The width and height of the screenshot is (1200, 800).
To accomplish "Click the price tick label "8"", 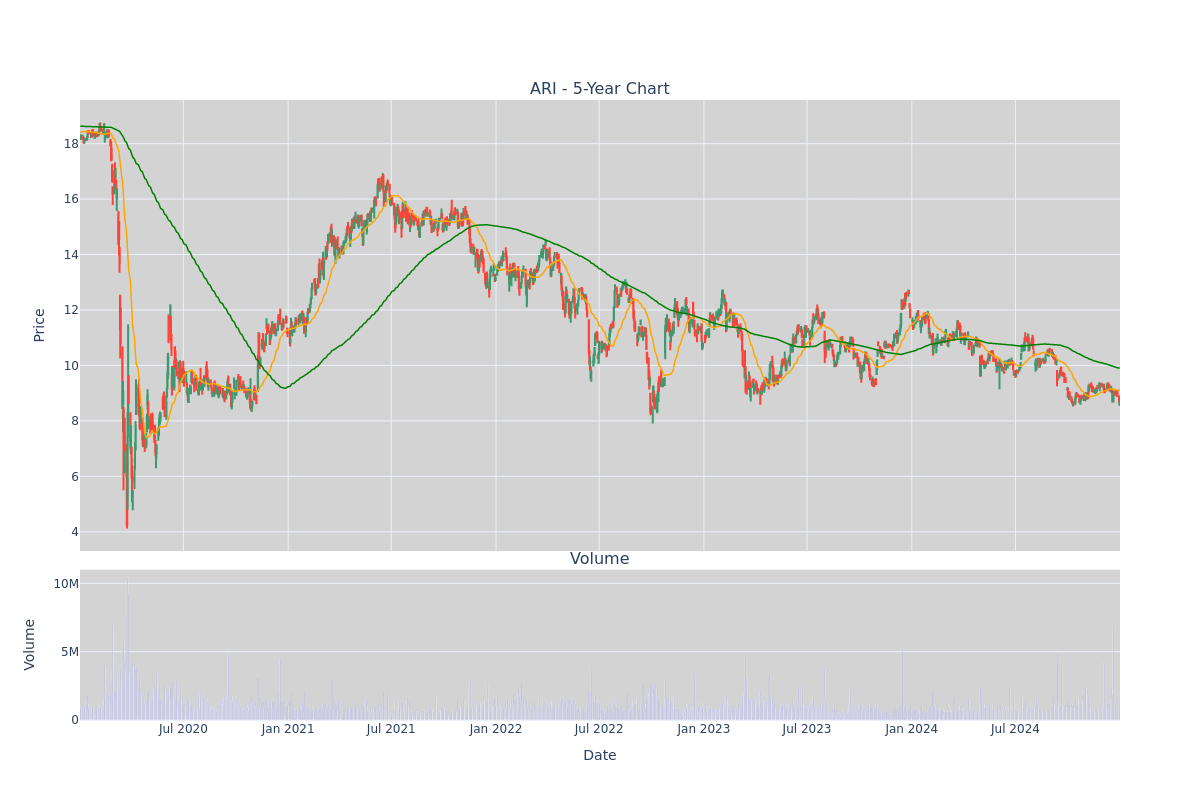I will [x=75, y=421].
